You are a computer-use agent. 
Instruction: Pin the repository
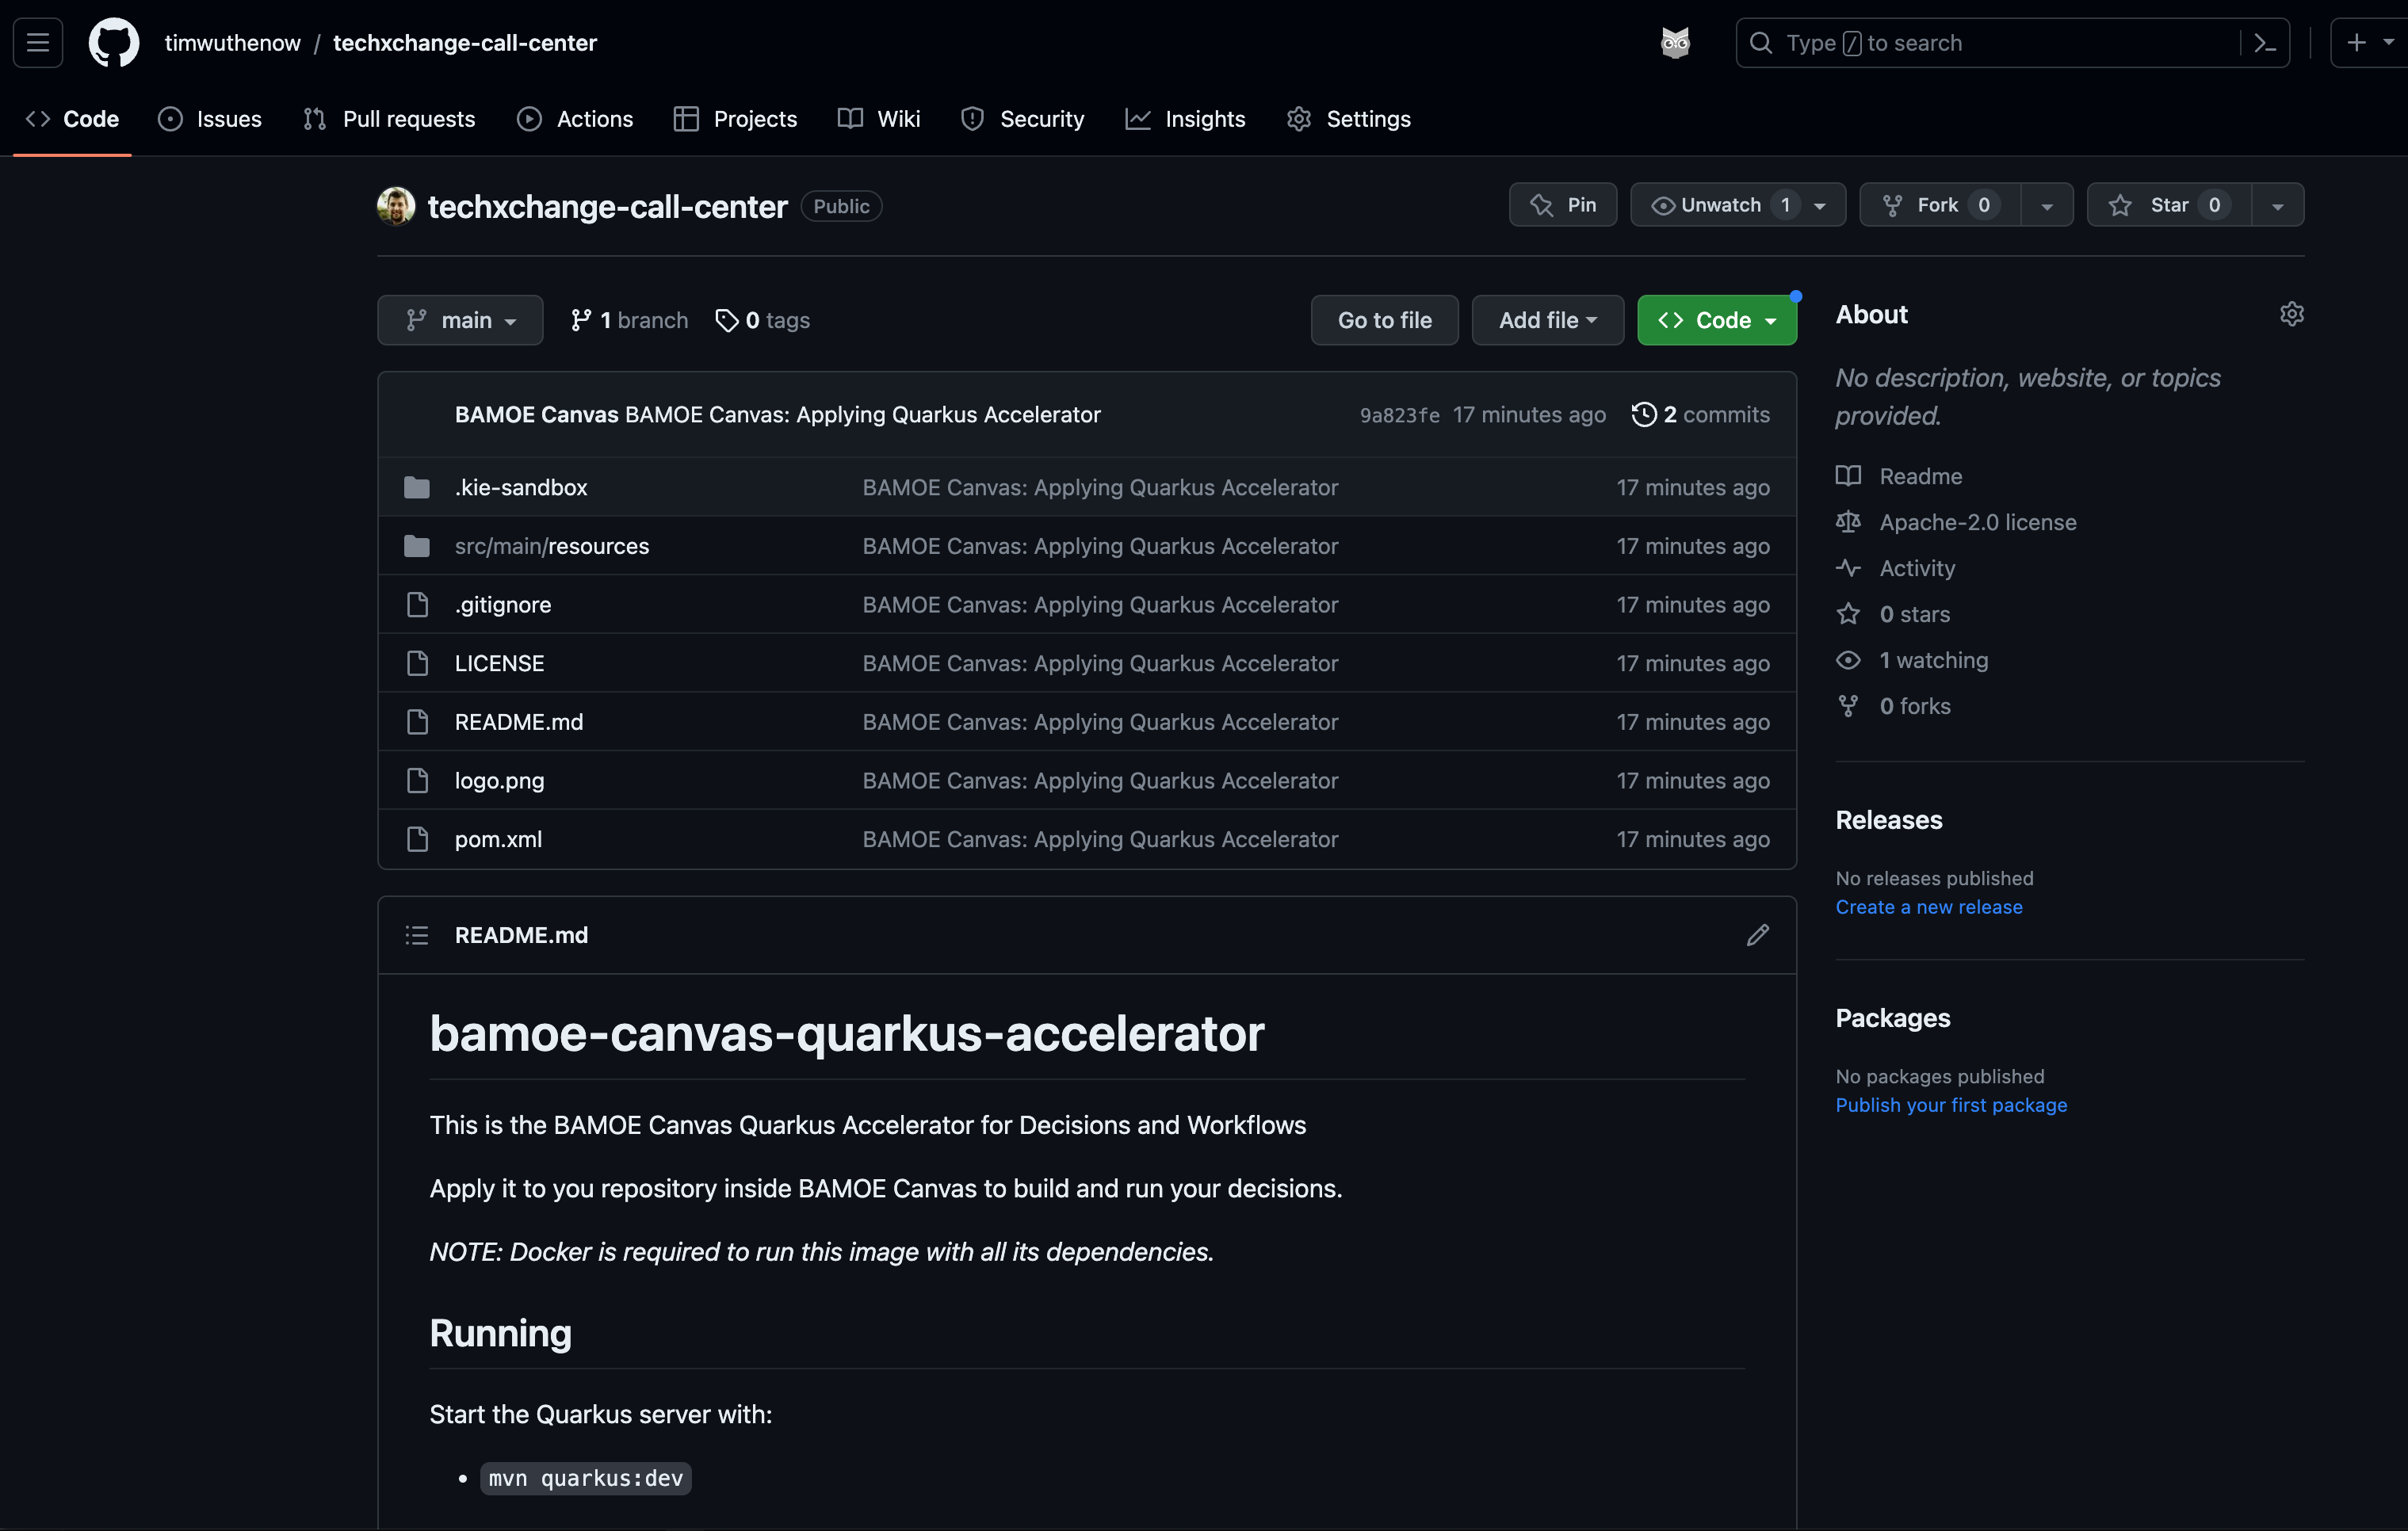[x=1562, y=205]
